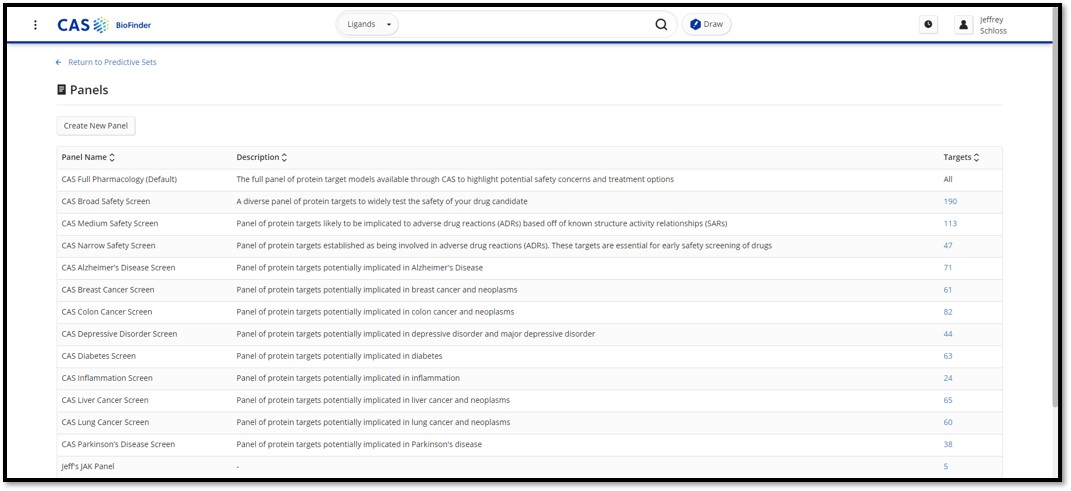Select CAS Full Pharmacology (Default) row name
The height and width of the screenshot is (491, 1071).
coord(120,179)
